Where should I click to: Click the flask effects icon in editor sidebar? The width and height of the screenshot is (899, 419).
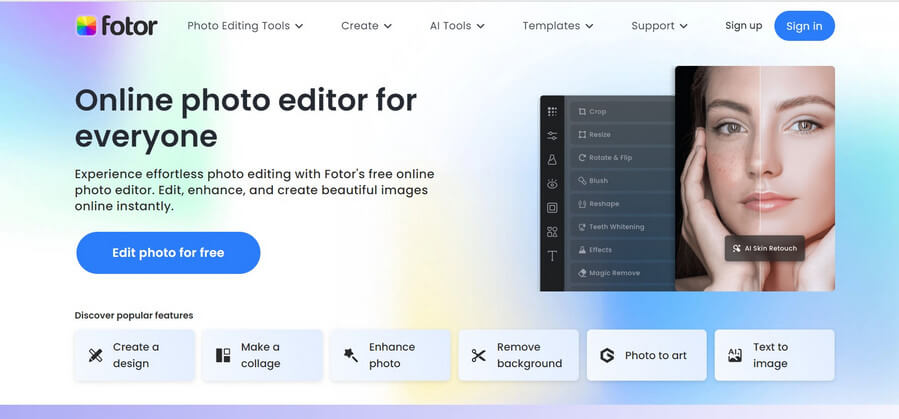pyautogui.click(x=552, y=160)
